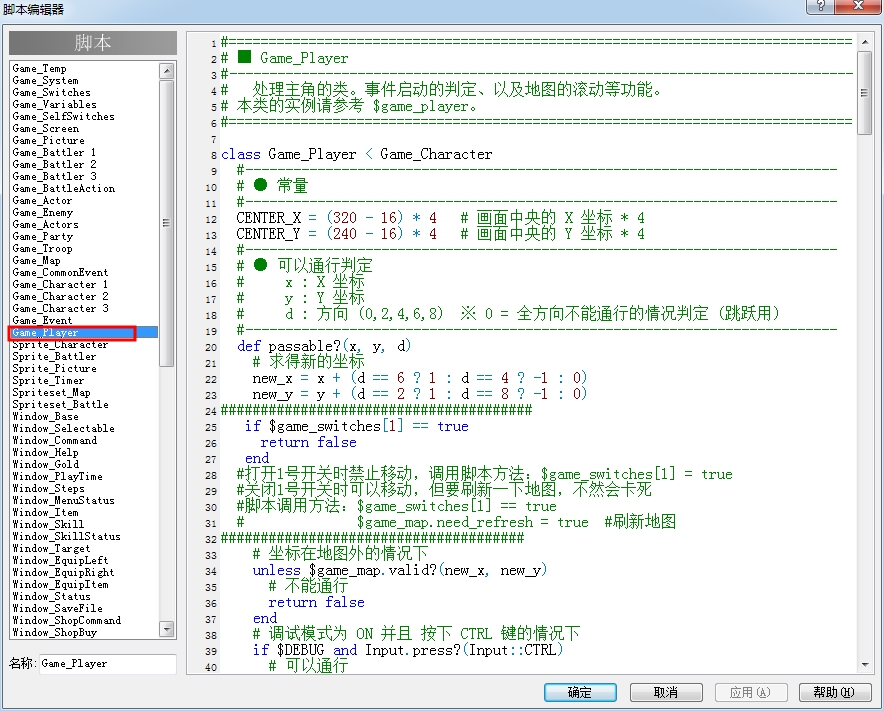Select the highlighted Game_Player script

tap(83, 333)
